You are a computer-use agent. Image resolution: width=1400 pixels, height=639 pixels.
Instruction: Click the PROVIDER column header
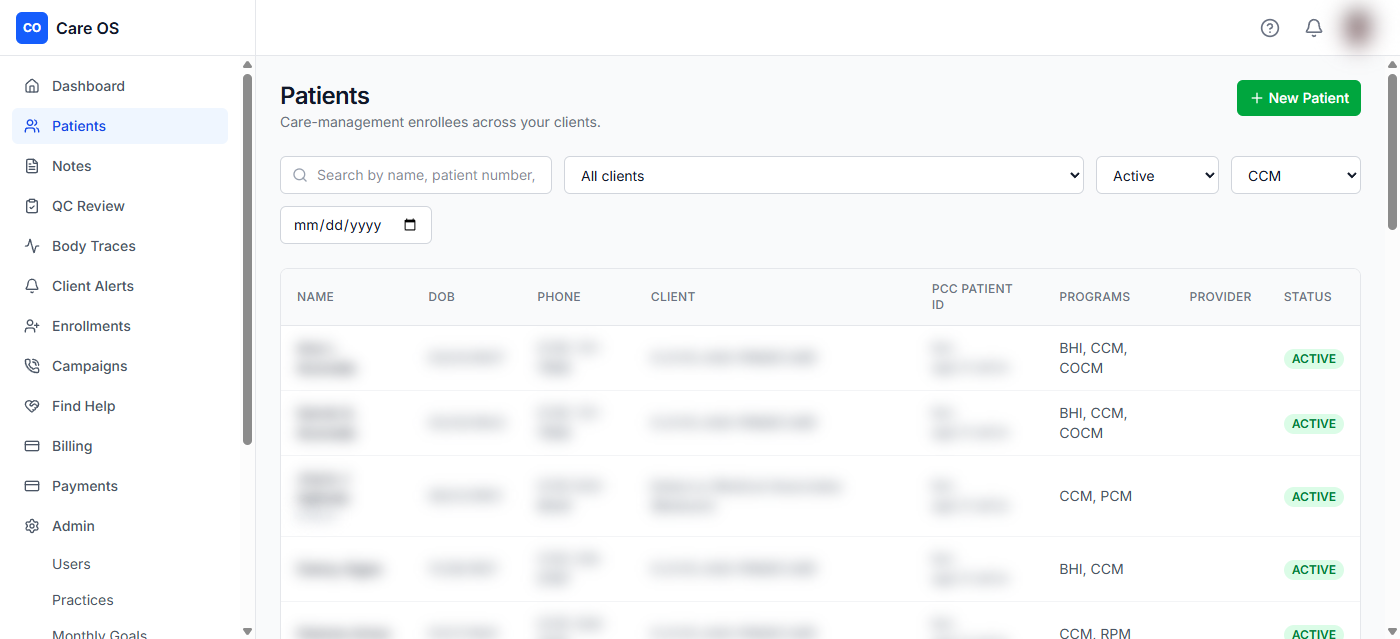click(x=1220, y=297)
